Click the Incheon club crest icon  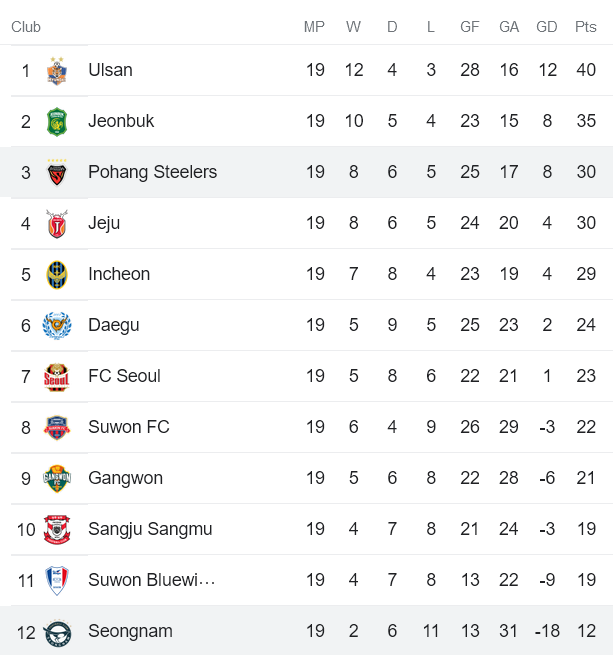coord(57,275)
